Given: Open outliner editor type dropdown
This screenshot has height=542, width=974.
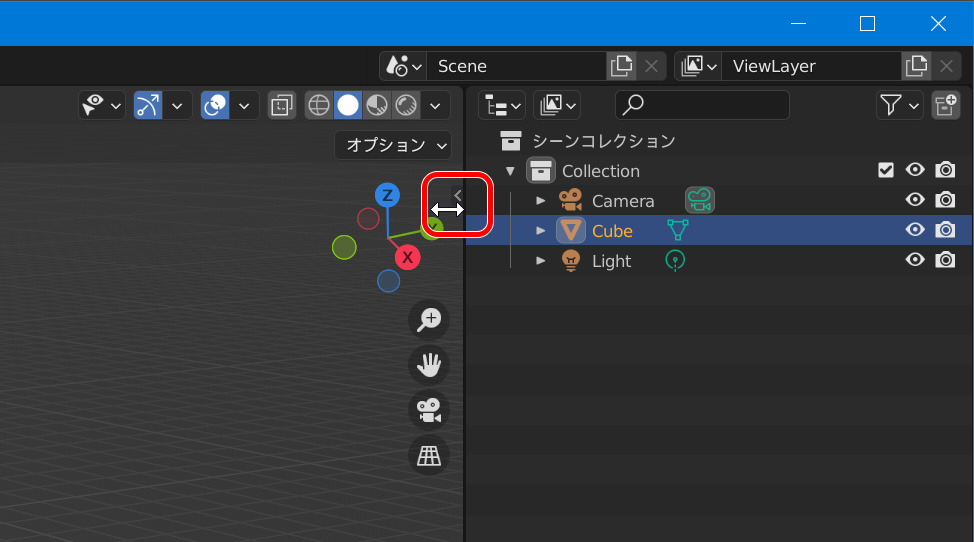Looking at the screenshot, I should [x=503, y=106].
